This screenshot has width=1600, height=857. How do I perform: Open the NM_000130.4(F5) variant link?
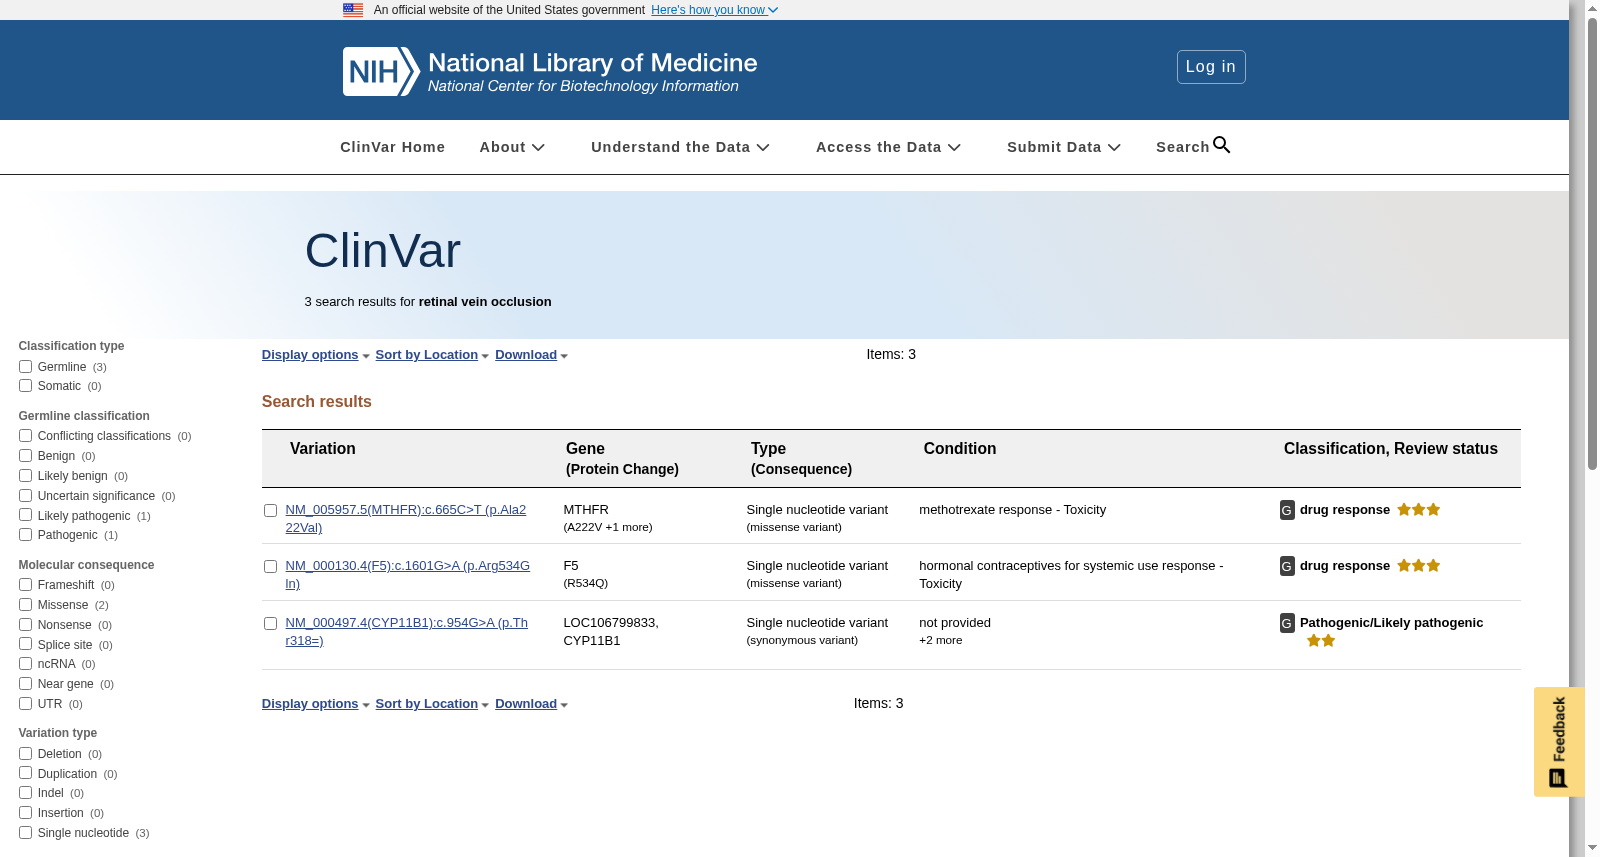[x=407, y=575]
